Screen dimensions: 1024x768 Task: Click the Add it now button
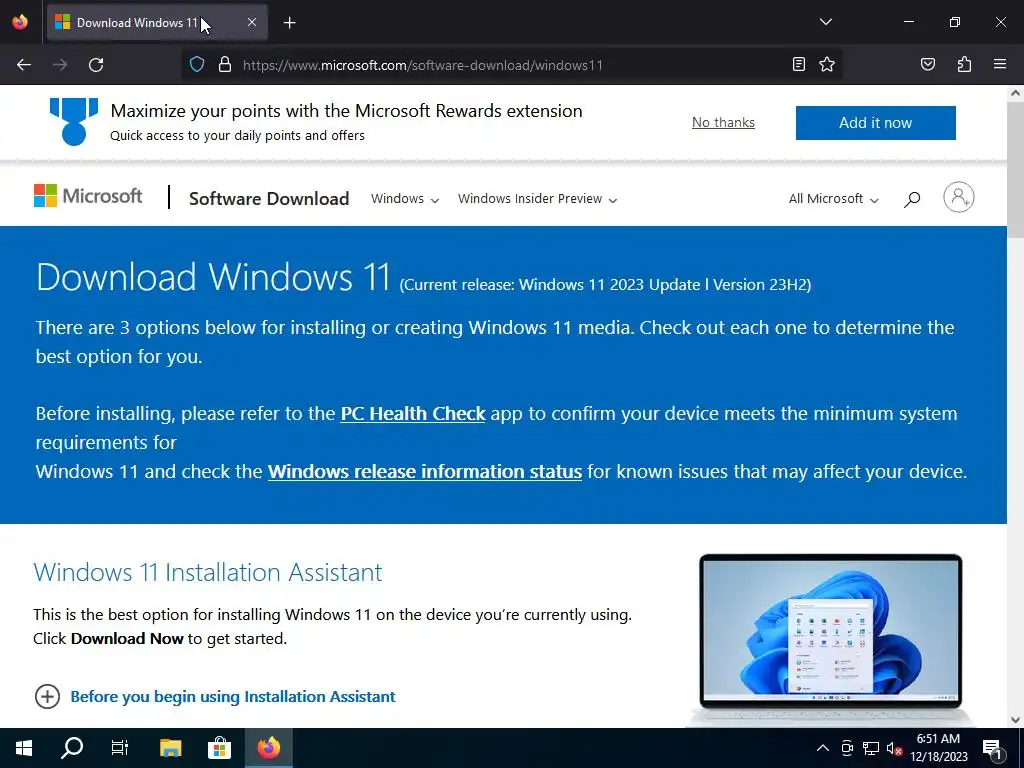[x=876, y=123]
